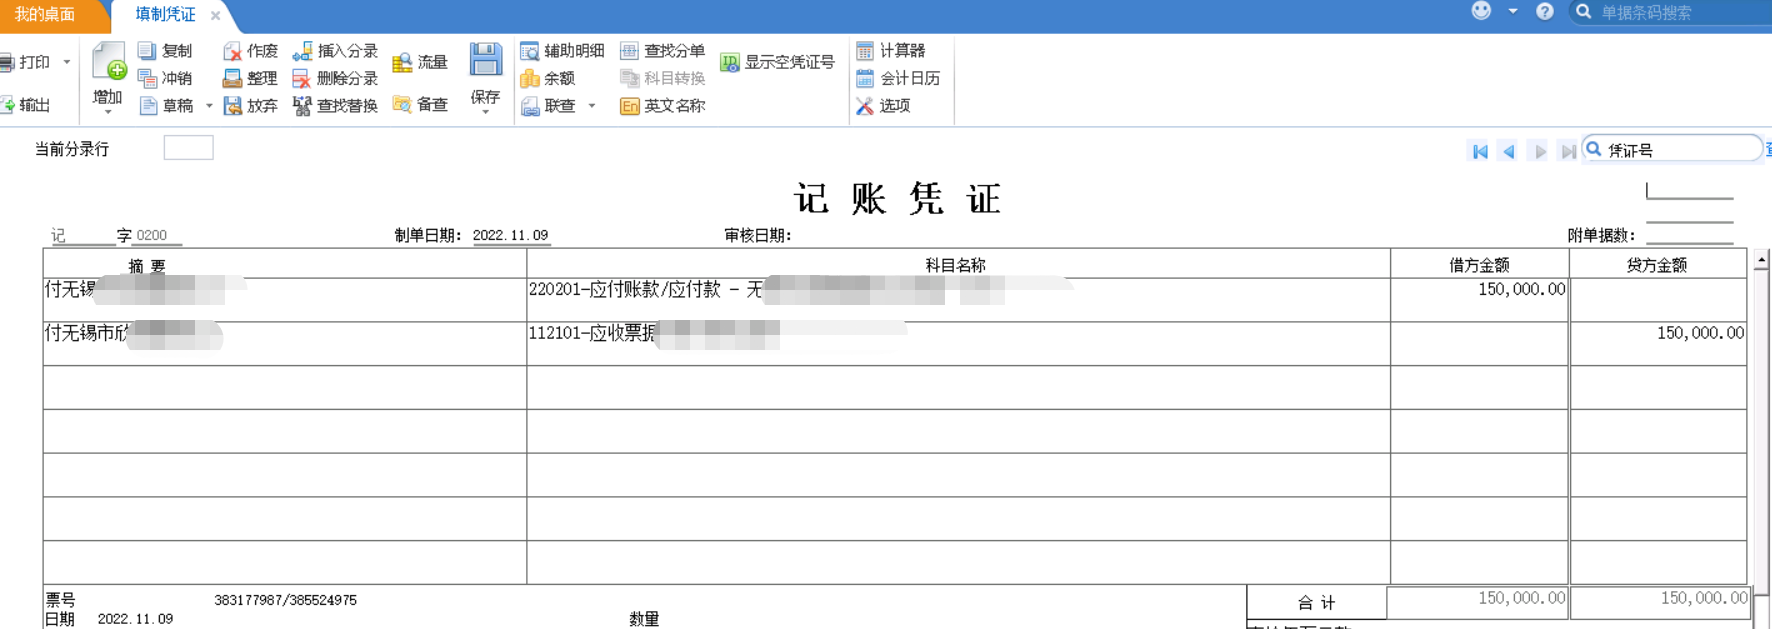
Task: Click the Cash Flow (流量) icon
Action: [x=402, y=62]
